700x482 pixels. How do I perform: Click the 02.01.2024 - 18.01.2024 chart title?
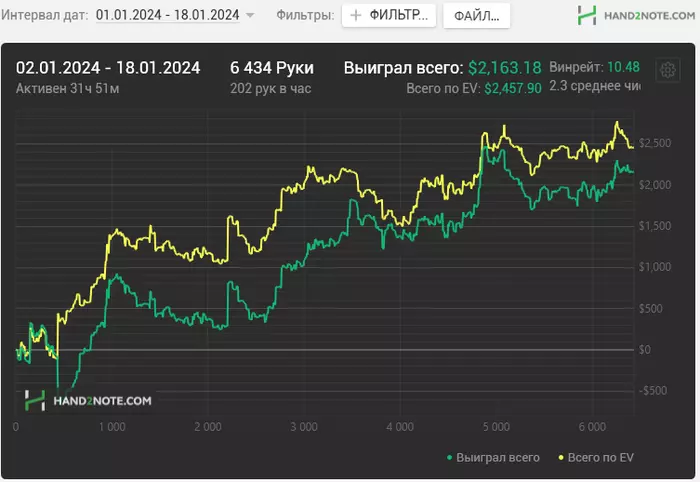[108, 68]
